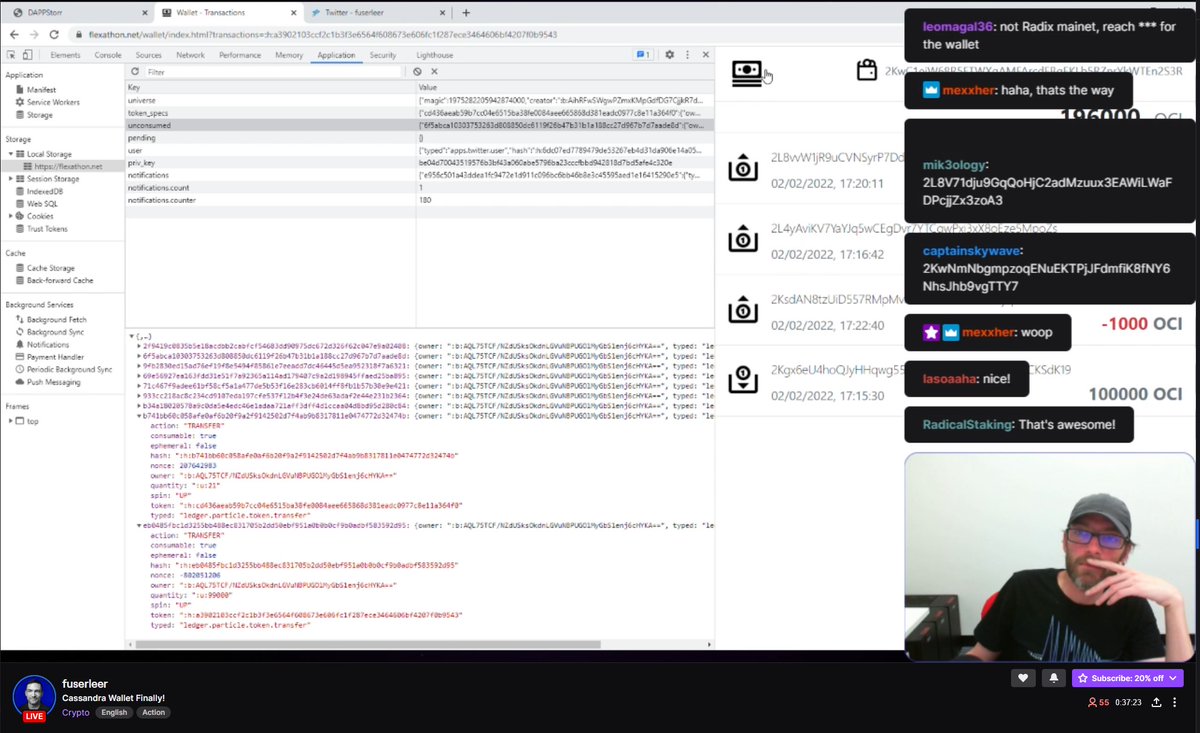Collapse the eb0485fbc1d object entry
The height and width of the screenshot is (733, 1200).
click(139, 524)
